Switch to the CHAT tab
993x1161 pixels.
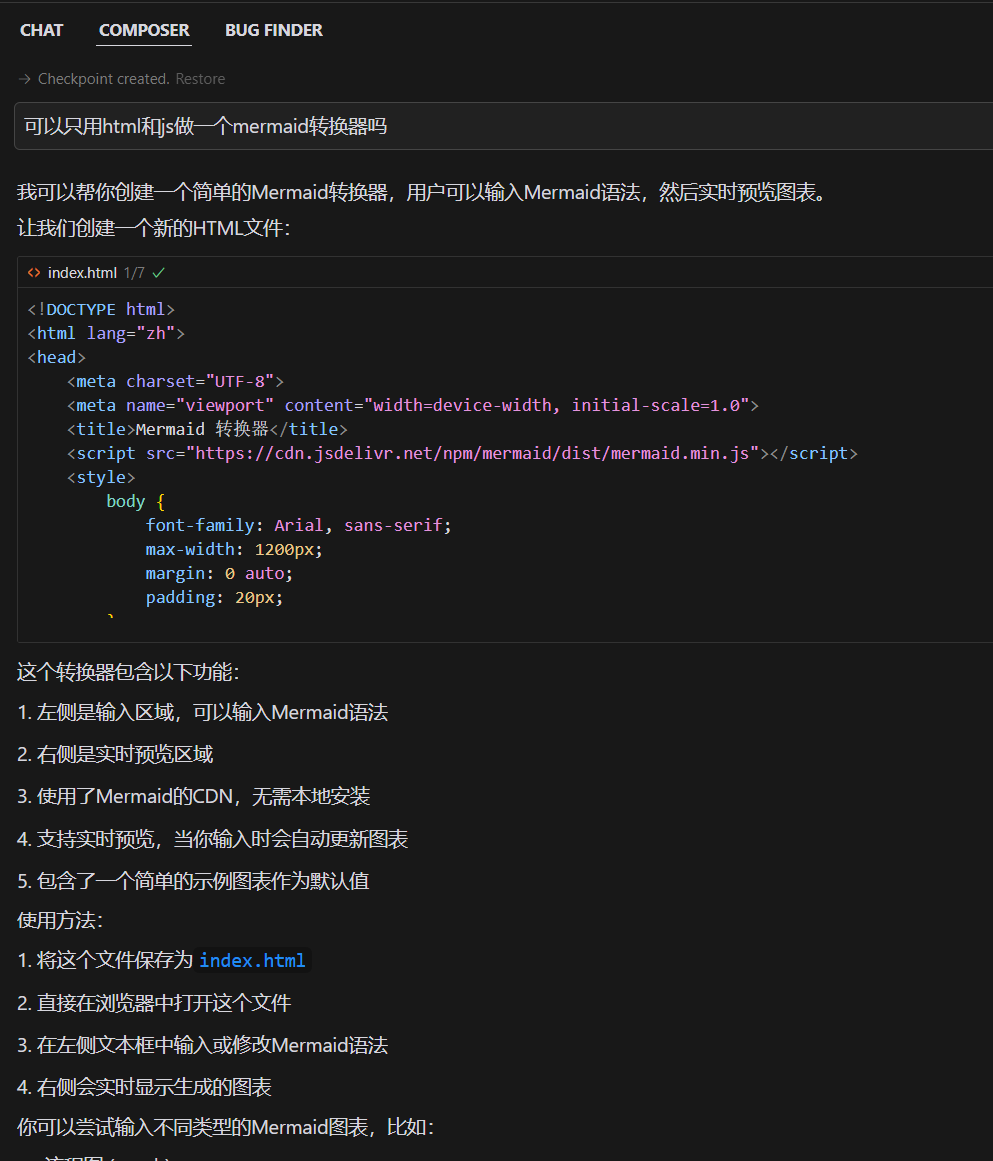point(41,30)
